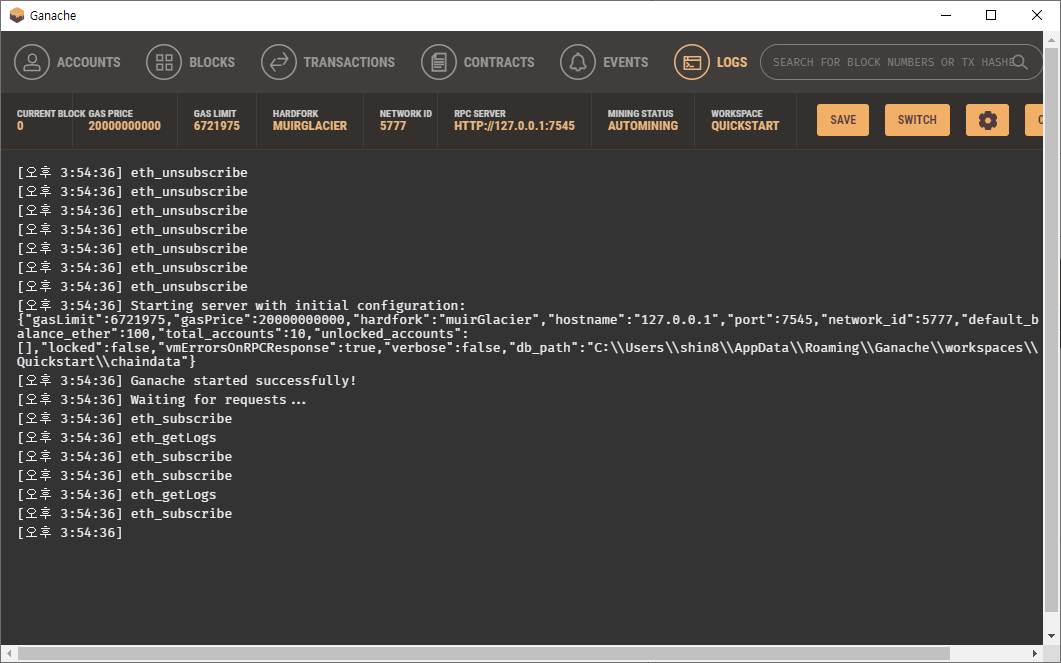
Task: Click the first eth_unsubscribe log entry
Action: coord(133,173)
